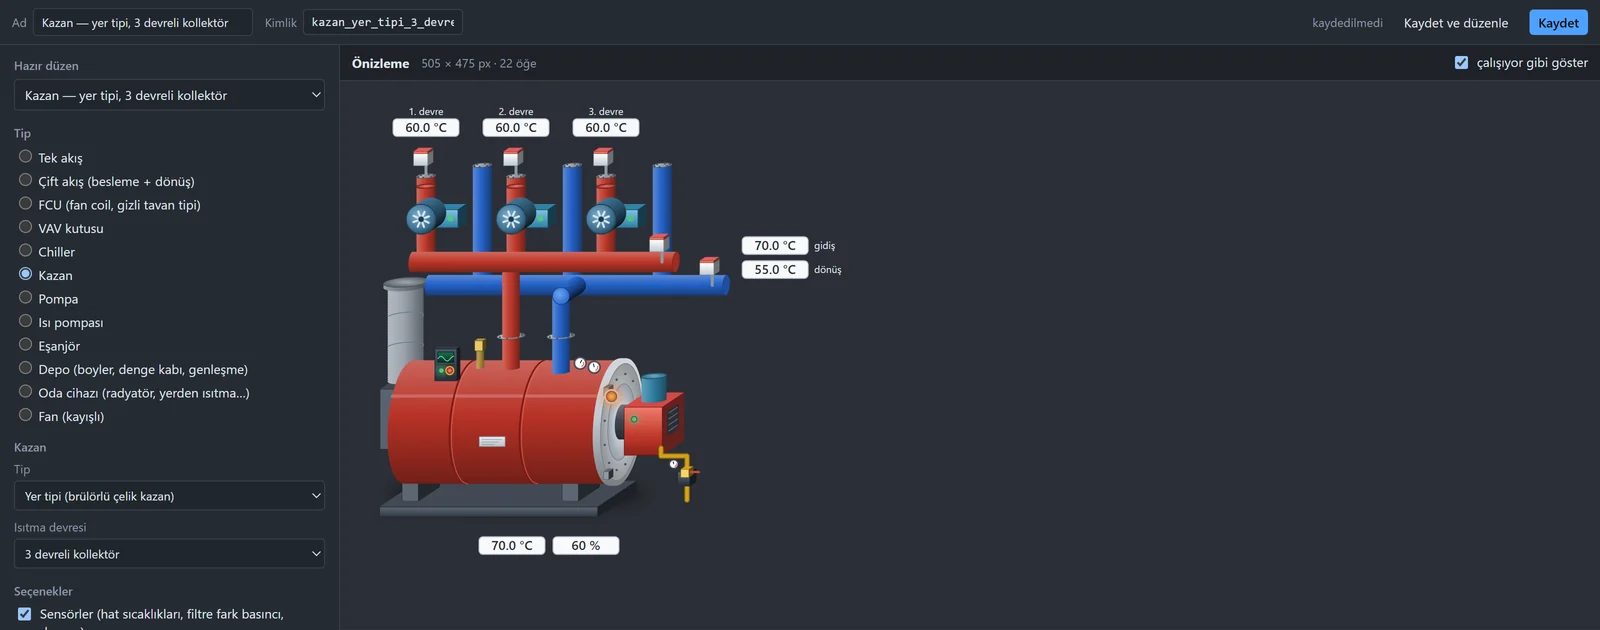This screenshot has width=1600, height=630.
Task: Select Çift akış (besleme + dönüş) type
Action: (26, 180)
